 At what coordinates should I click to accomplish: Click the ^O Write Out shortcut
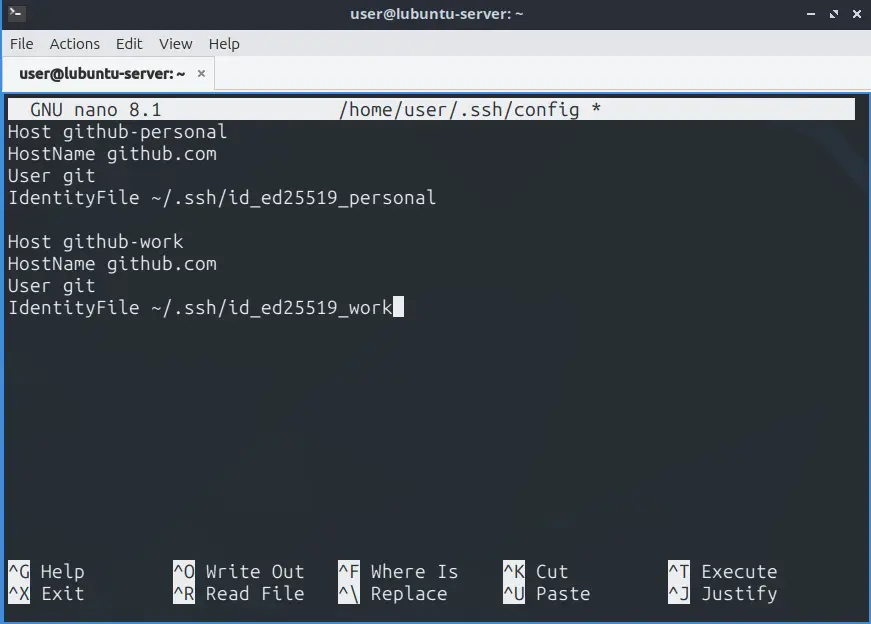[238, 572]
